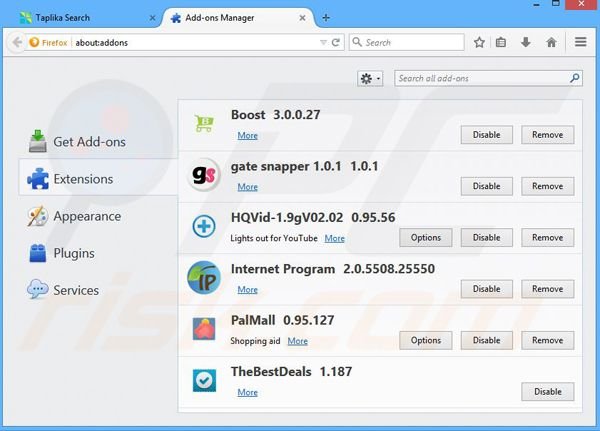Open a new tab with the plus icon
Image resolution: width=600 pixels, height=431 pixels.
tap(326, 18)
